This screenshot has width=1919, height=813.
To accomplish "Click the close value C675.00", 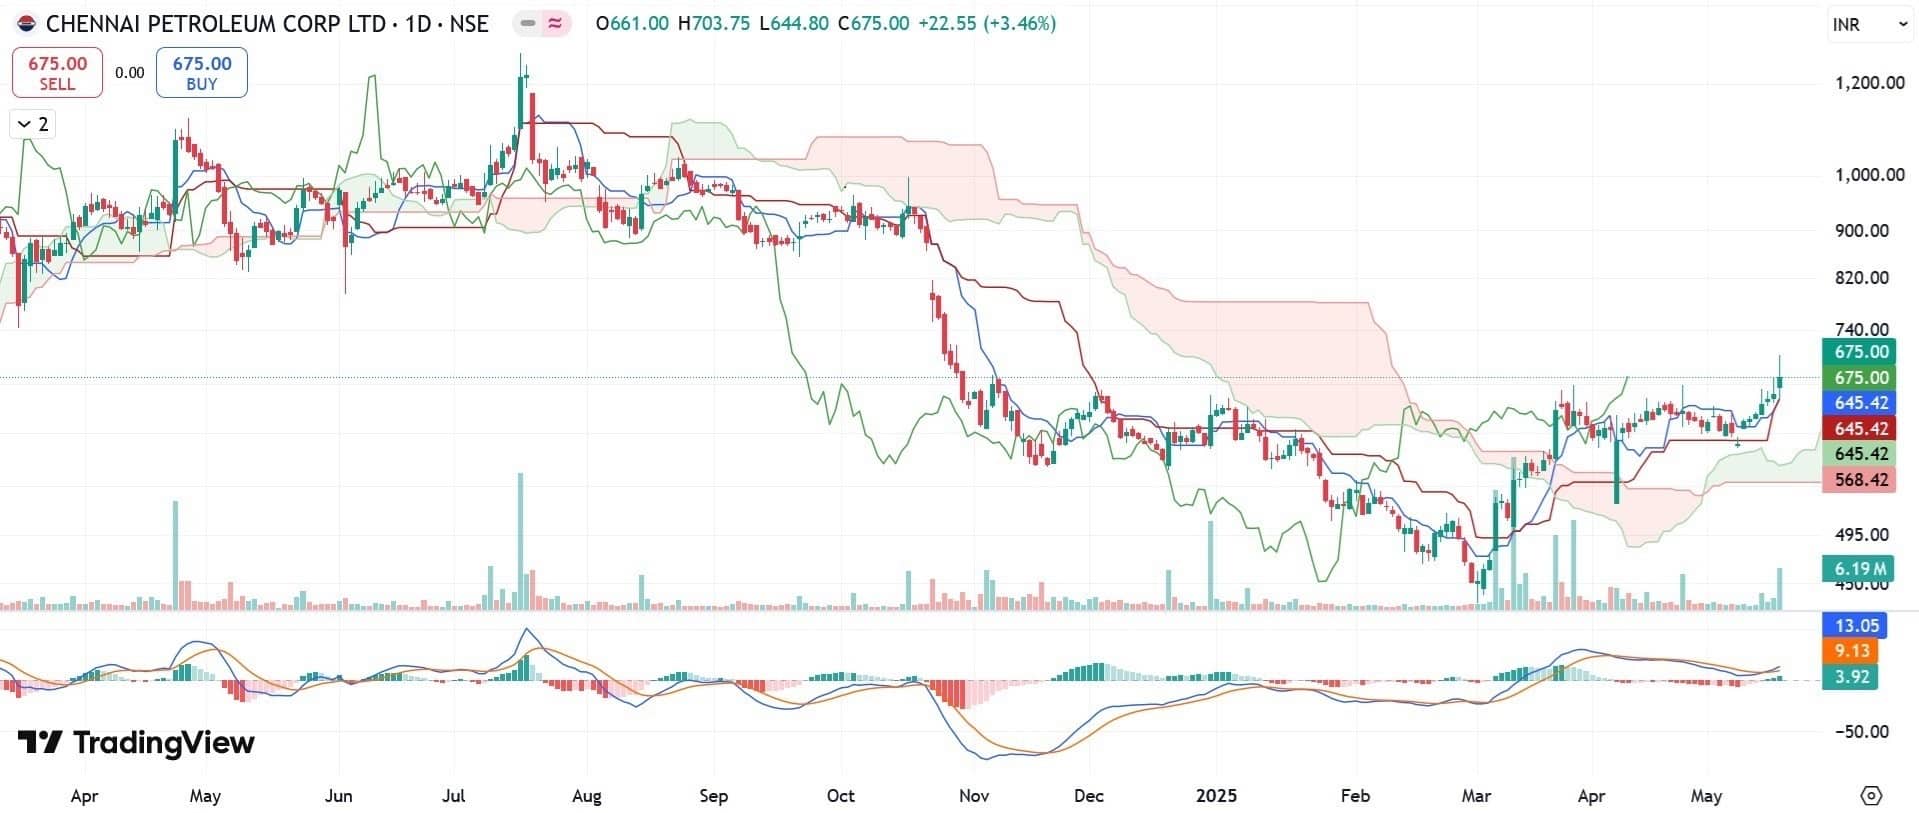I will coord(874,23).
